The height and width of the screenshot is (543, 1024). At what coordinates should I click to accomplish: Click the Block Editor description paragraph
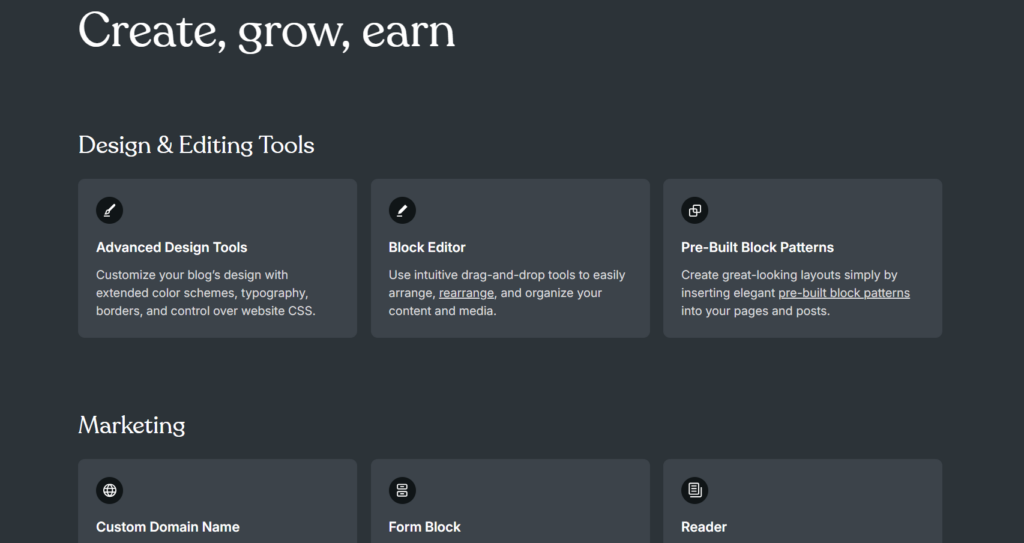[507, 293]
